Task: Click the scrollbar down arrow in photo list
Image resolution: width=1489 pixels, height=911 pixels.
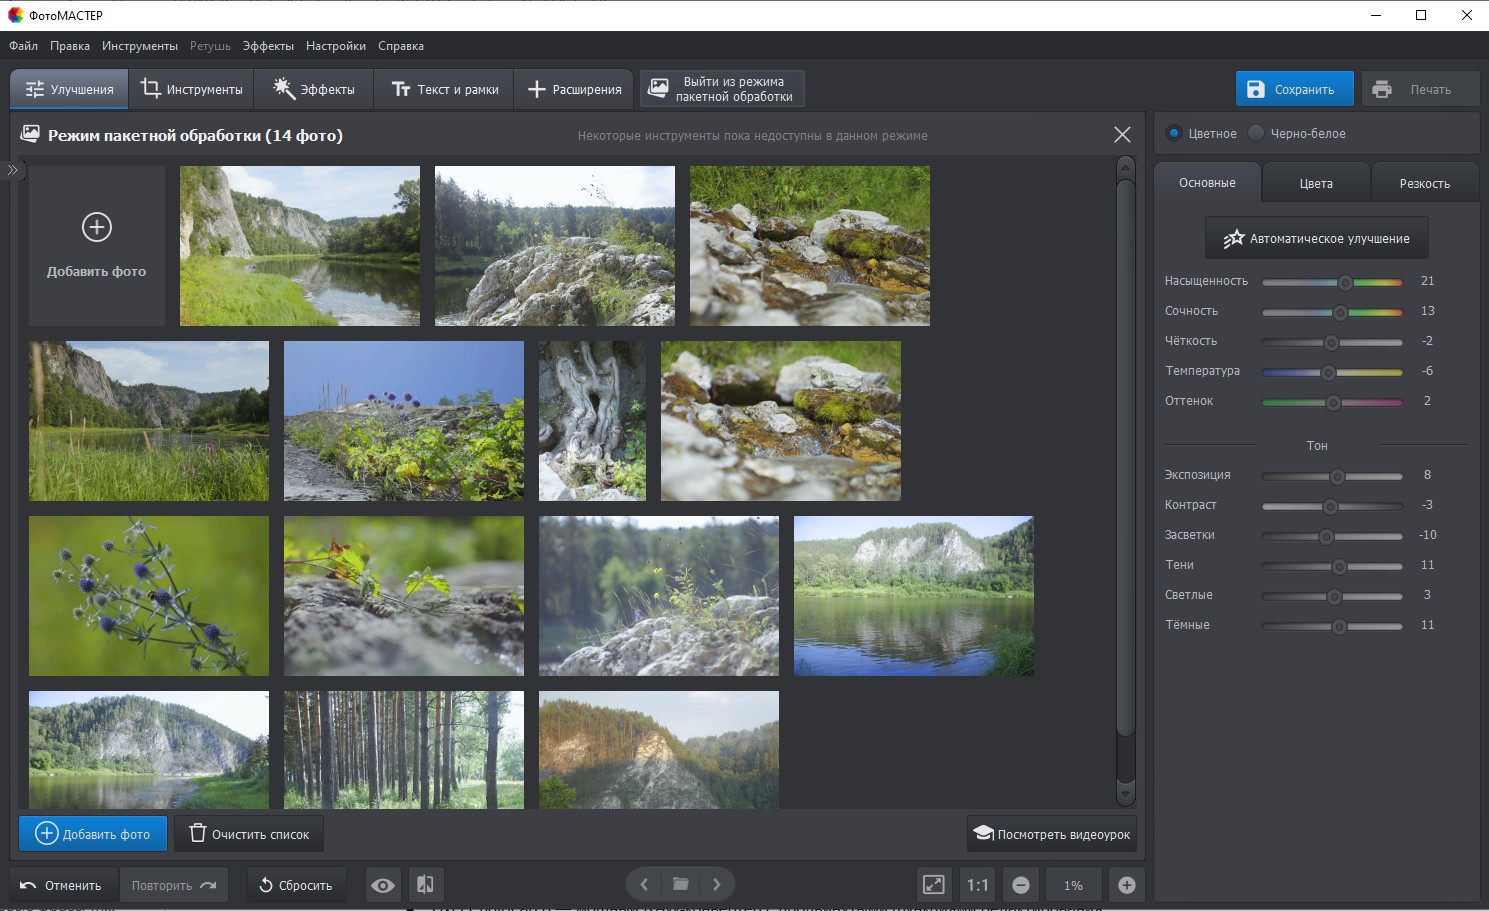Action: tap(1125, 794)
